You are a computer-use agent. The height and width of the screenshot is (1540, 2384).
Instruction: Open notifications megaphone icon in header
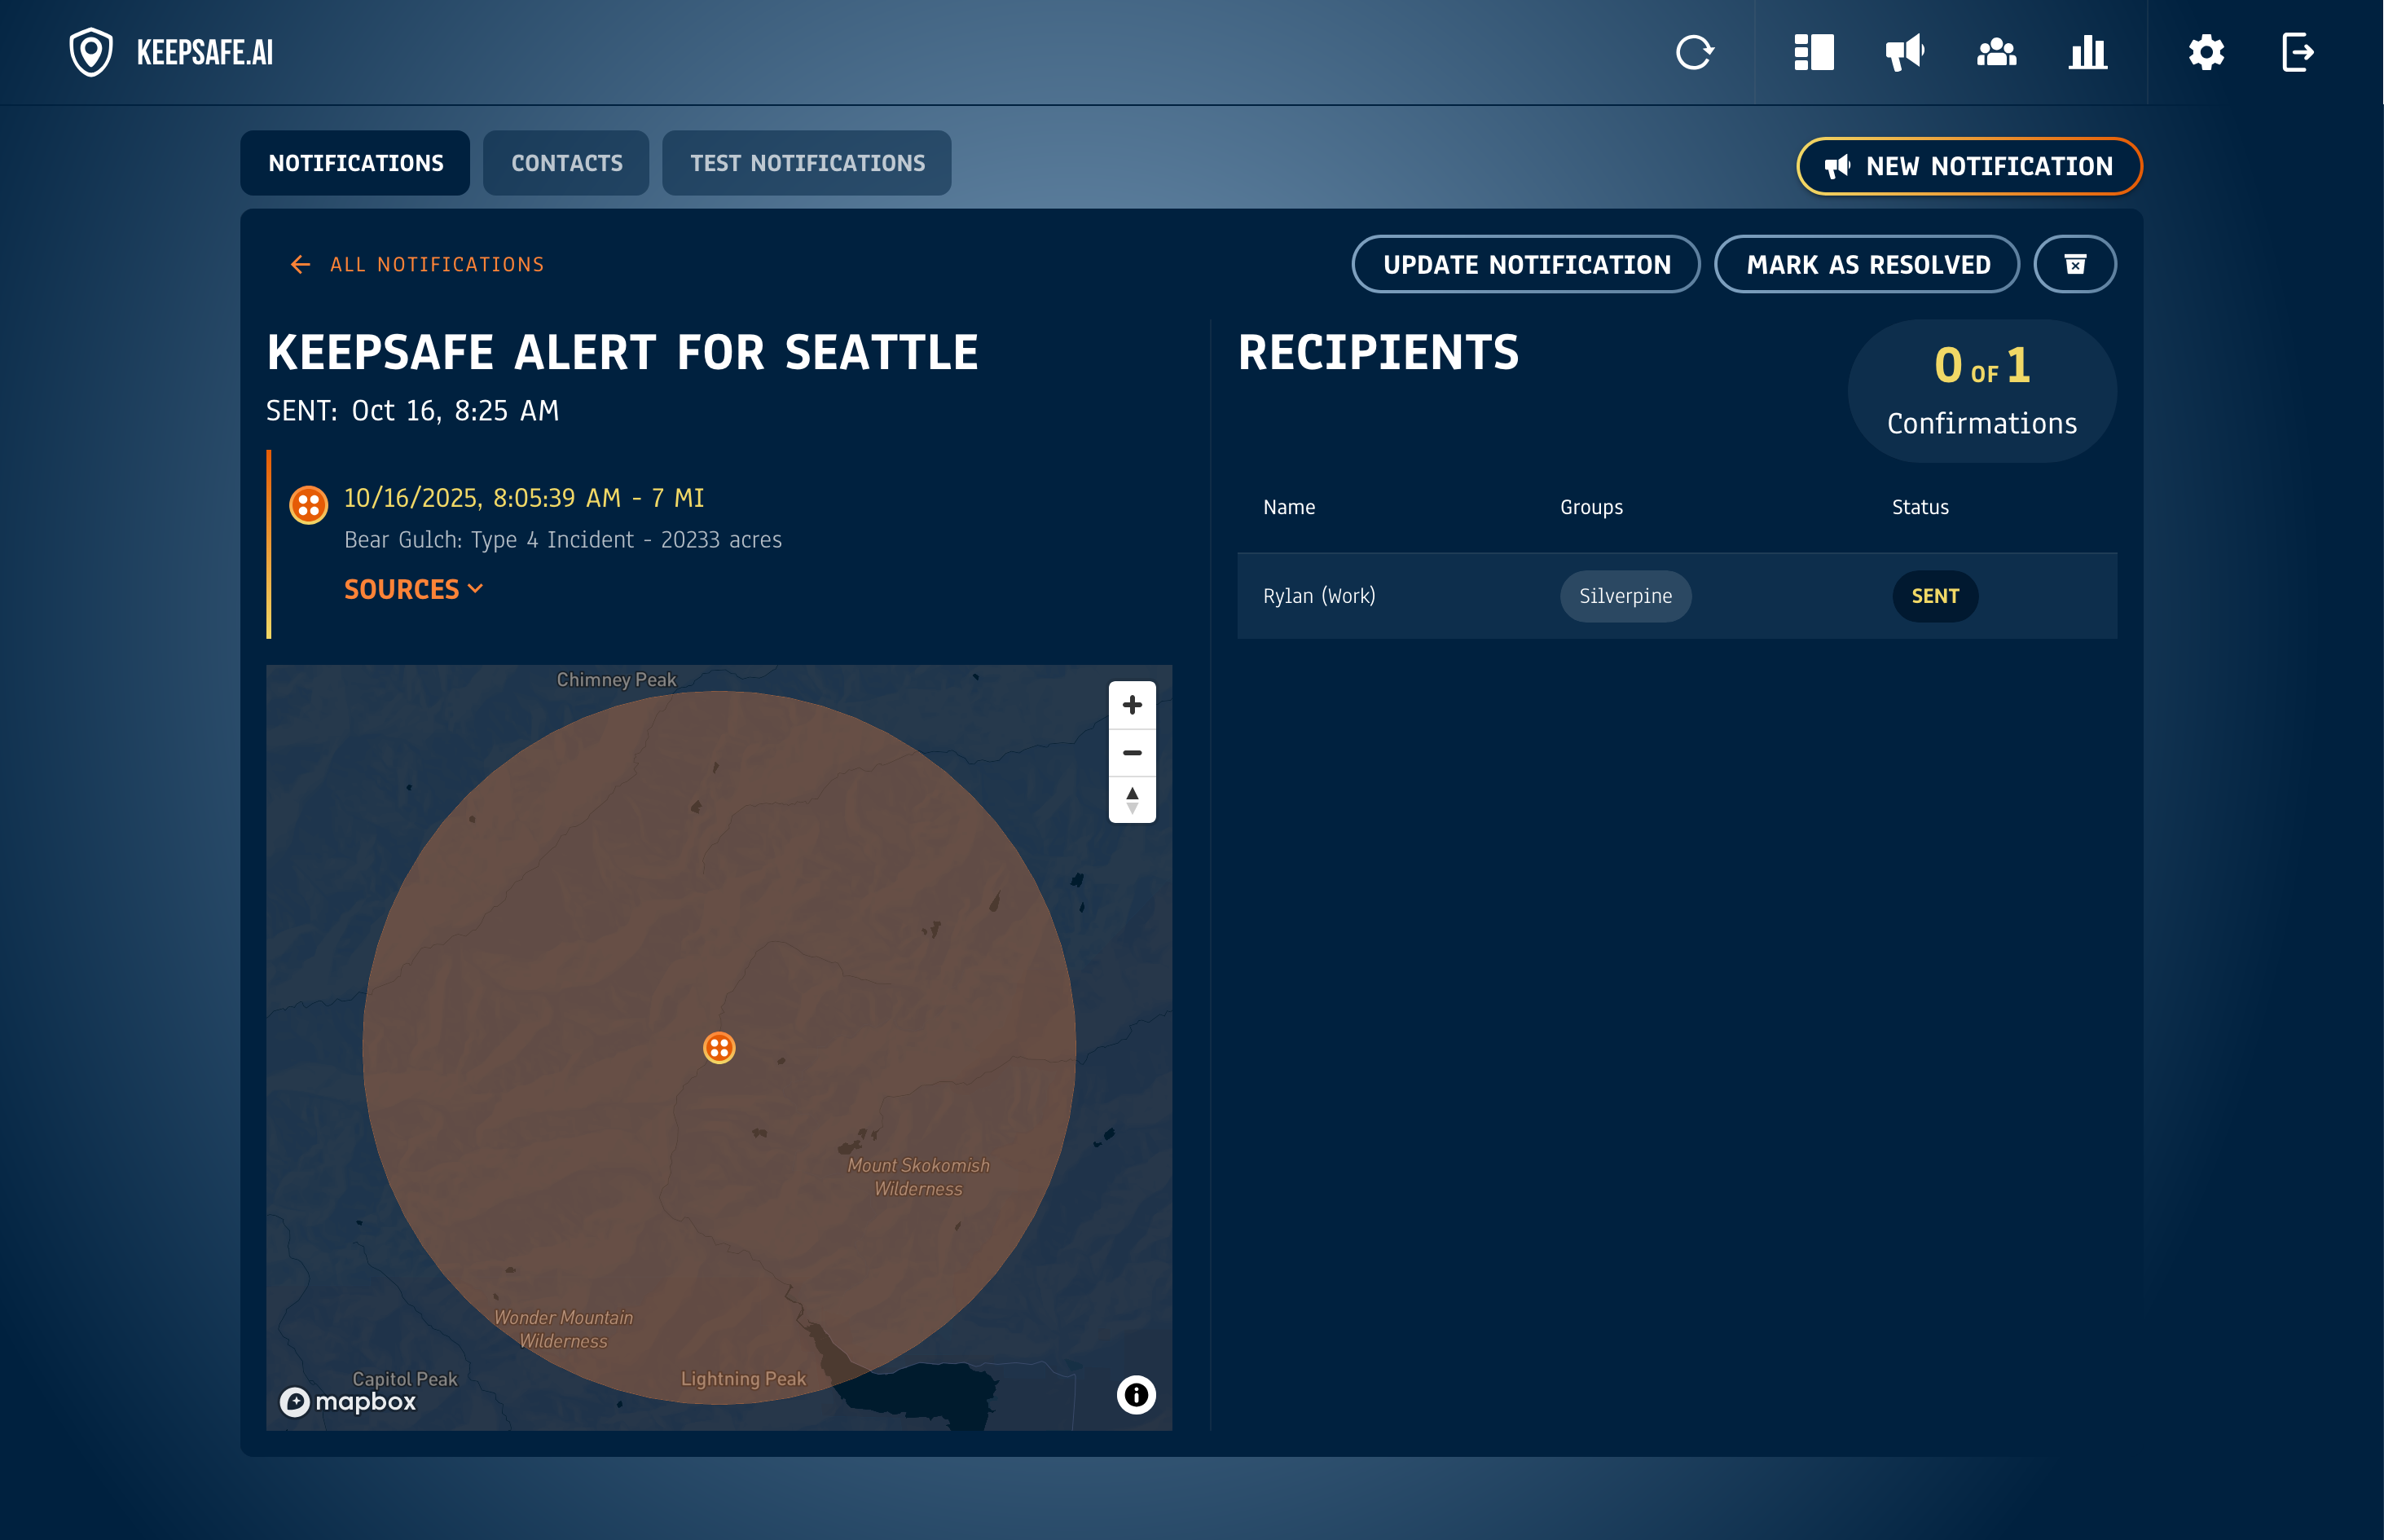tap(1904, 52)
